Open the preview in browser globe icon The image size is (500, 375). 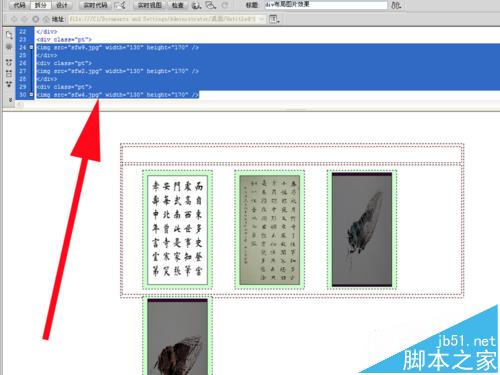[x=197, y=5]
